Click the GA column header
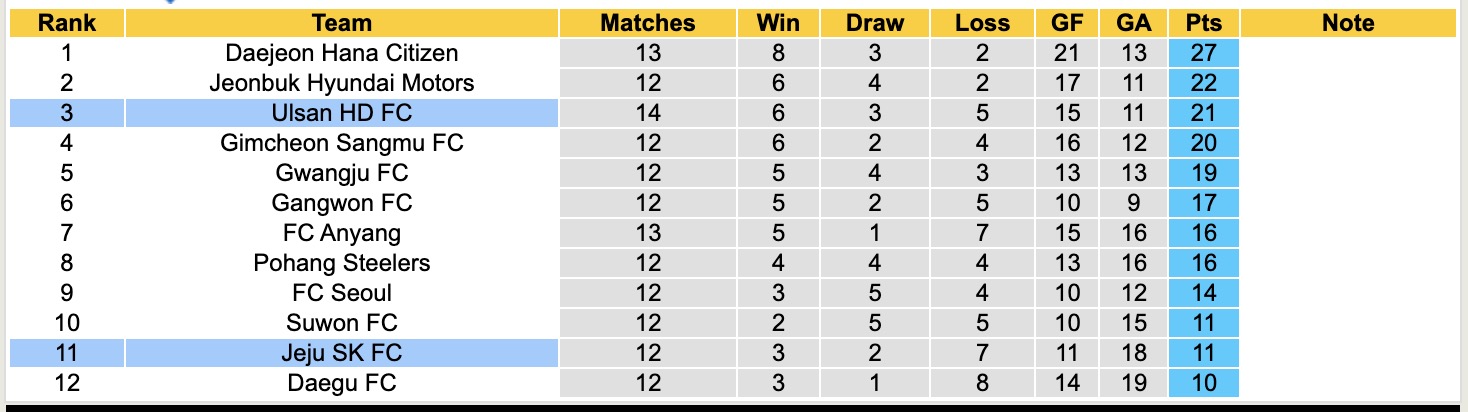 (x=1135, y=23)
